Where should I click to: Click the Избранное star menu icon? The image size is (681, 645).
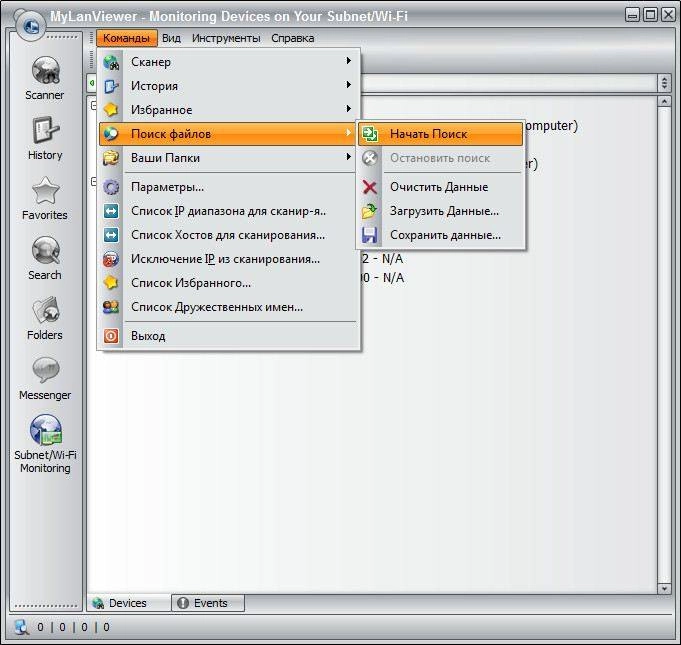point(111,110)
